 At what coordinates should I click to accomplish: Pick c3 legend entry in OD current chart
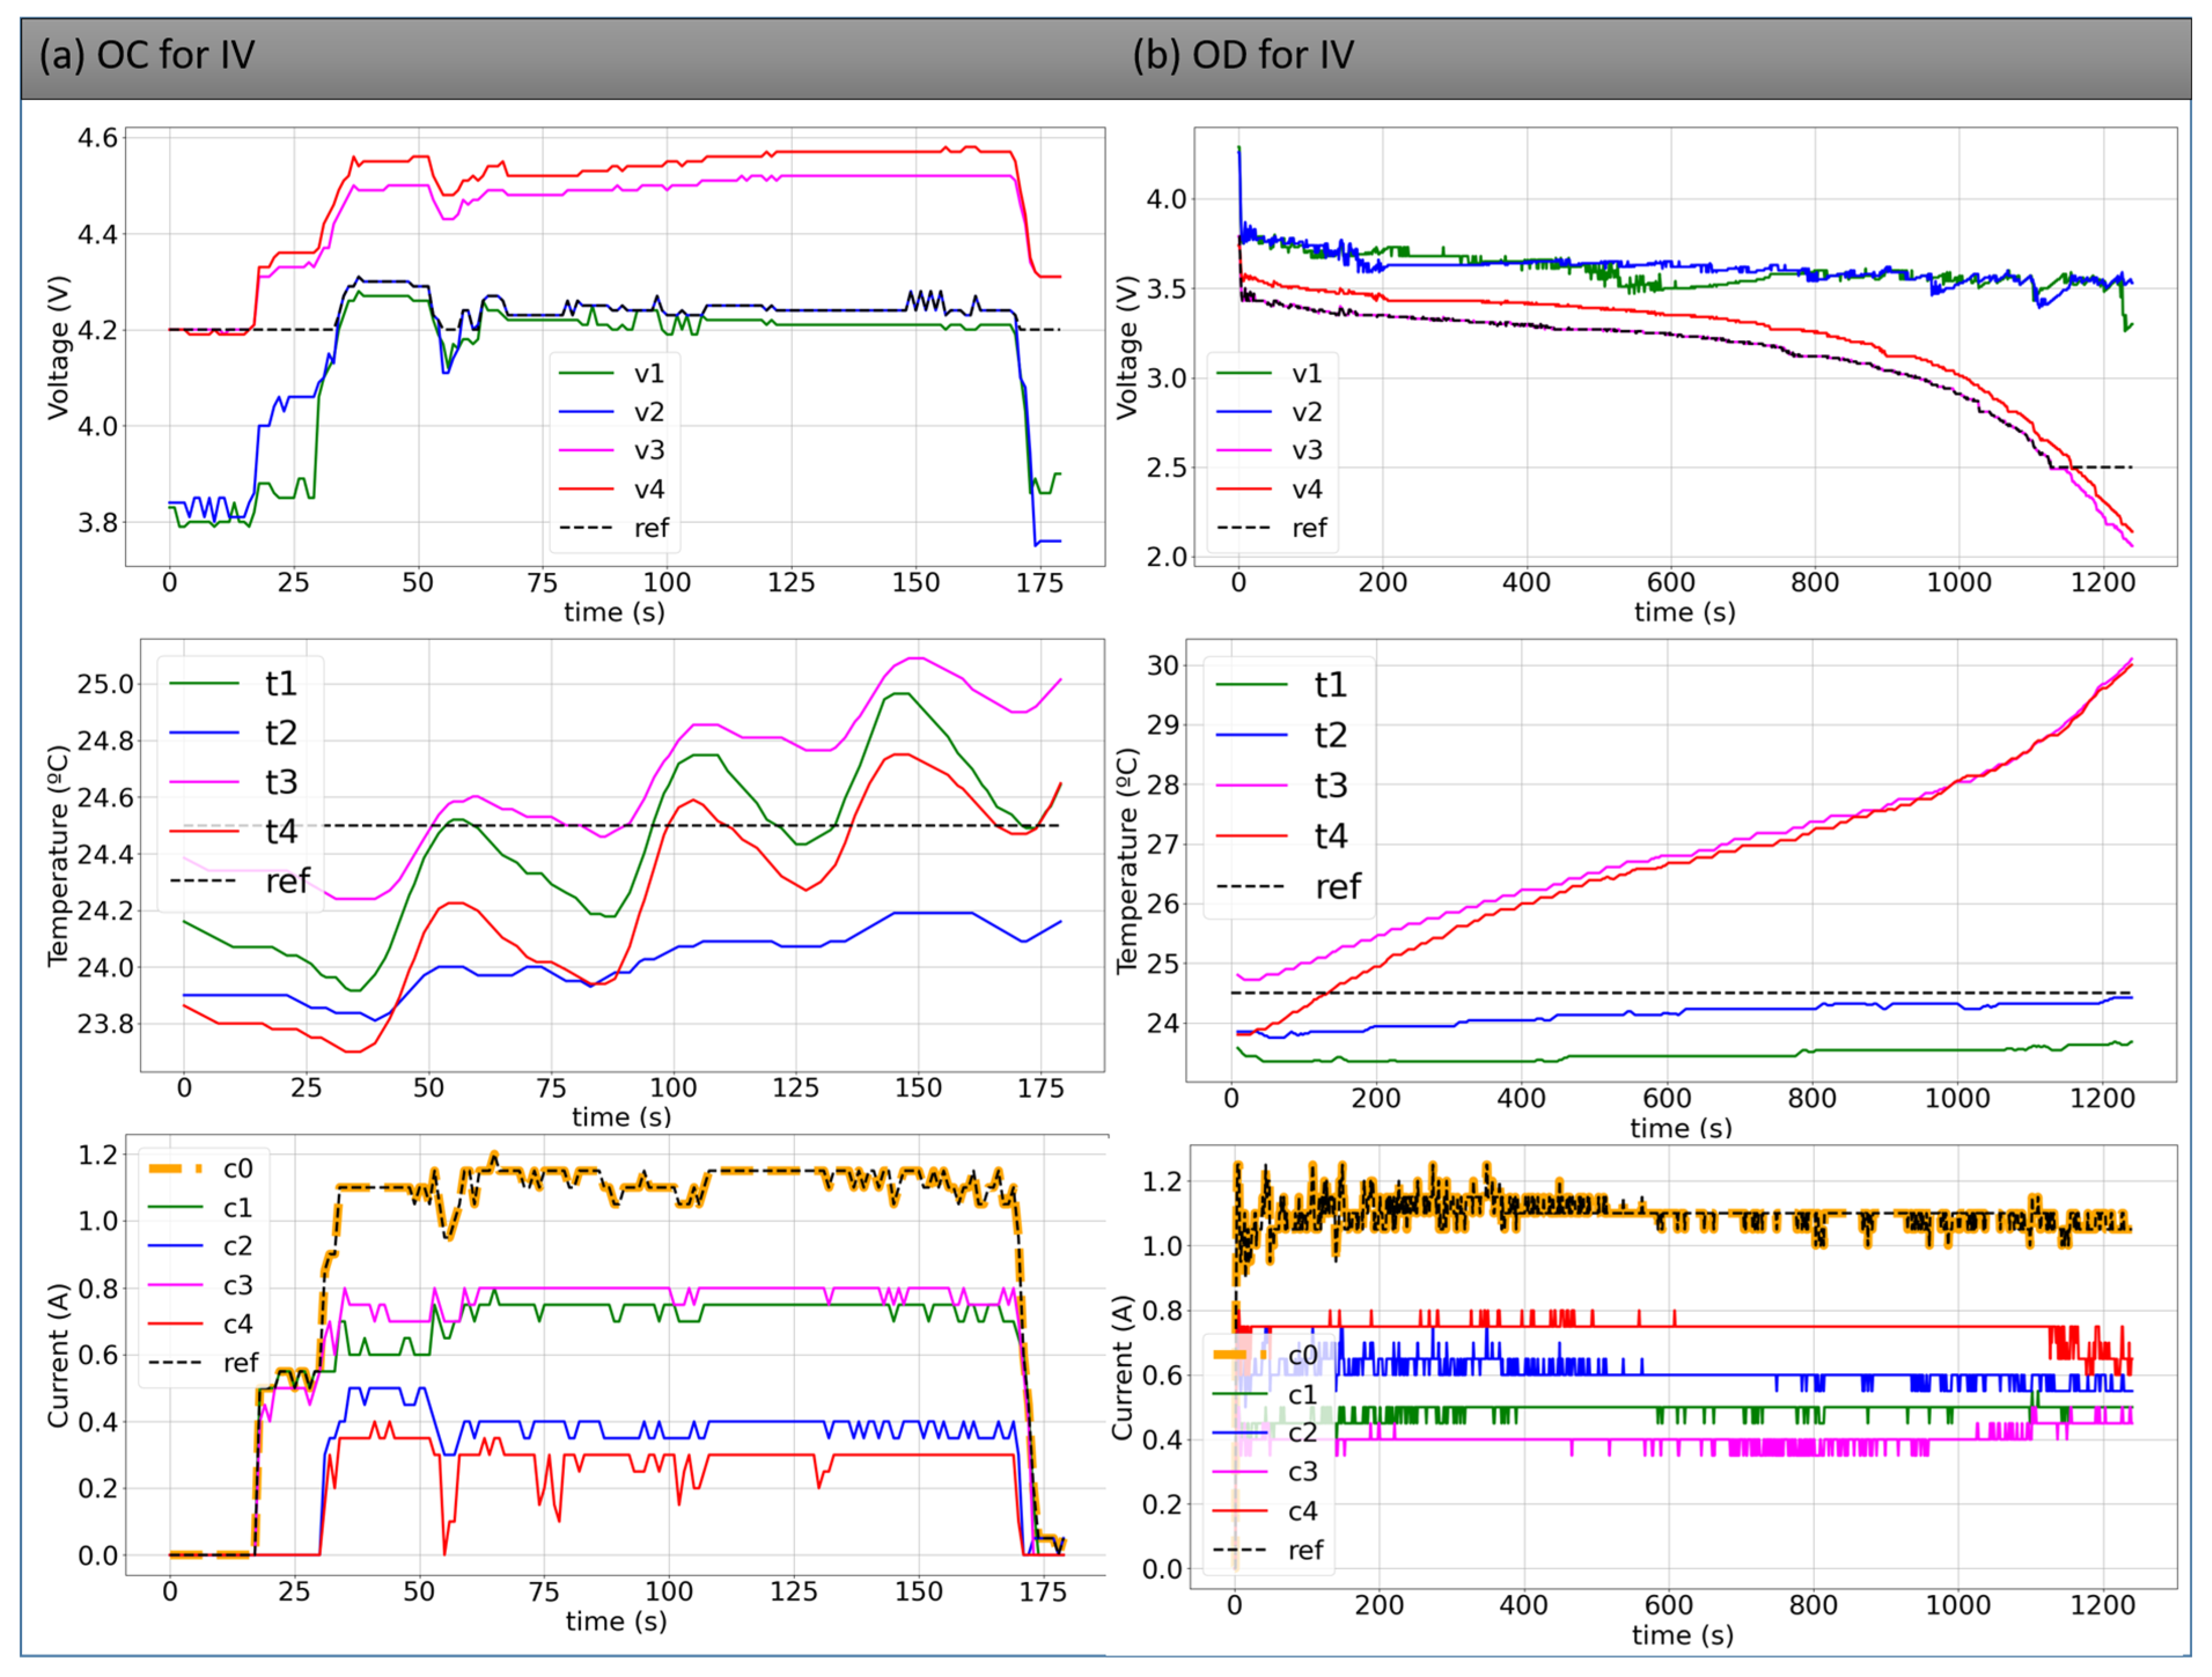[x=1266, y=1471]
